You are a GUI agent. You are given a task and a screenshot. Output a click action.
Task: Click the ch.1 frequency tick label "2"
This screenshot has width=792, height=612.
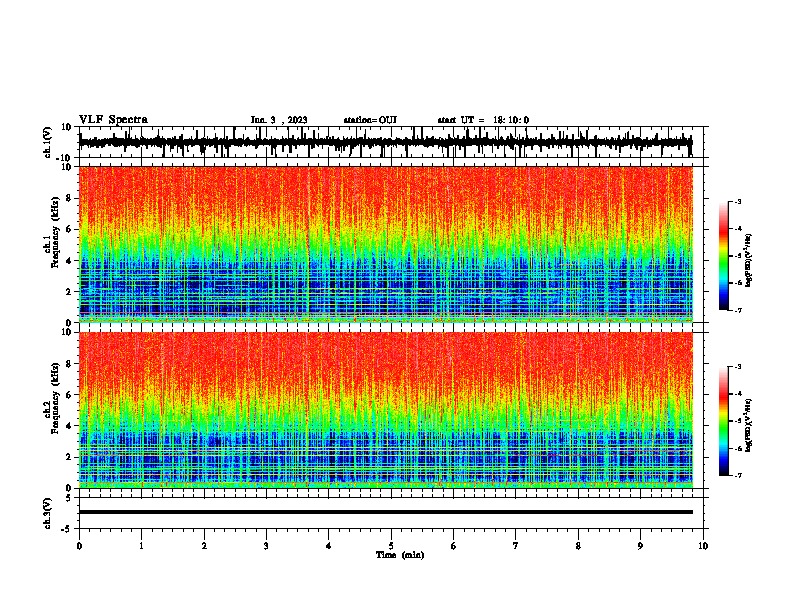click(69, 291)
